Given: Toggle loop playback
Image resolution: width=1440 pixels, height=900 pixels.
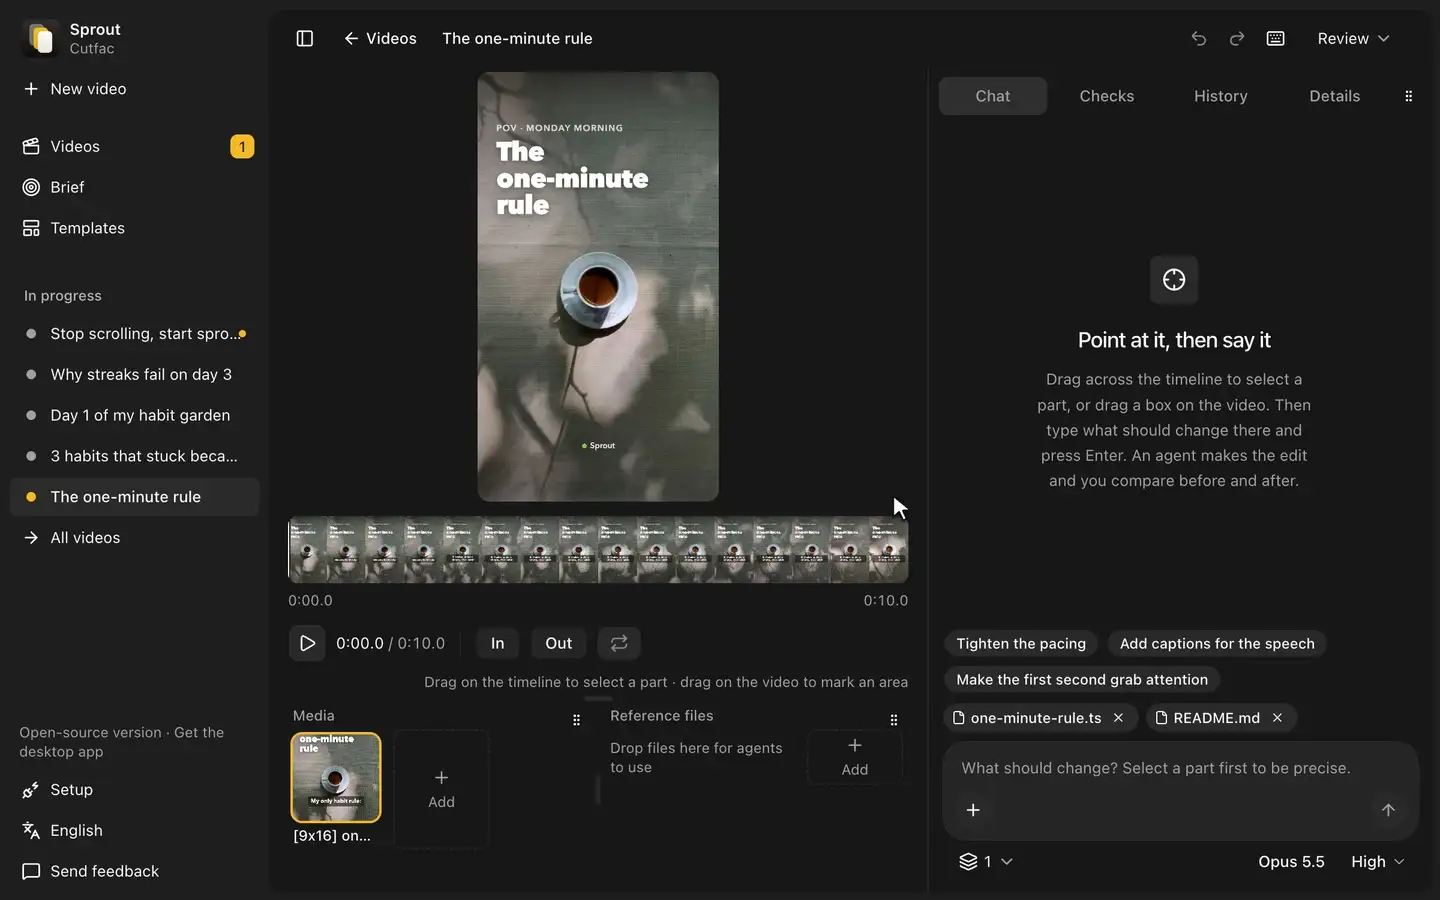Looking at the screenshot, I should [619, 643].
